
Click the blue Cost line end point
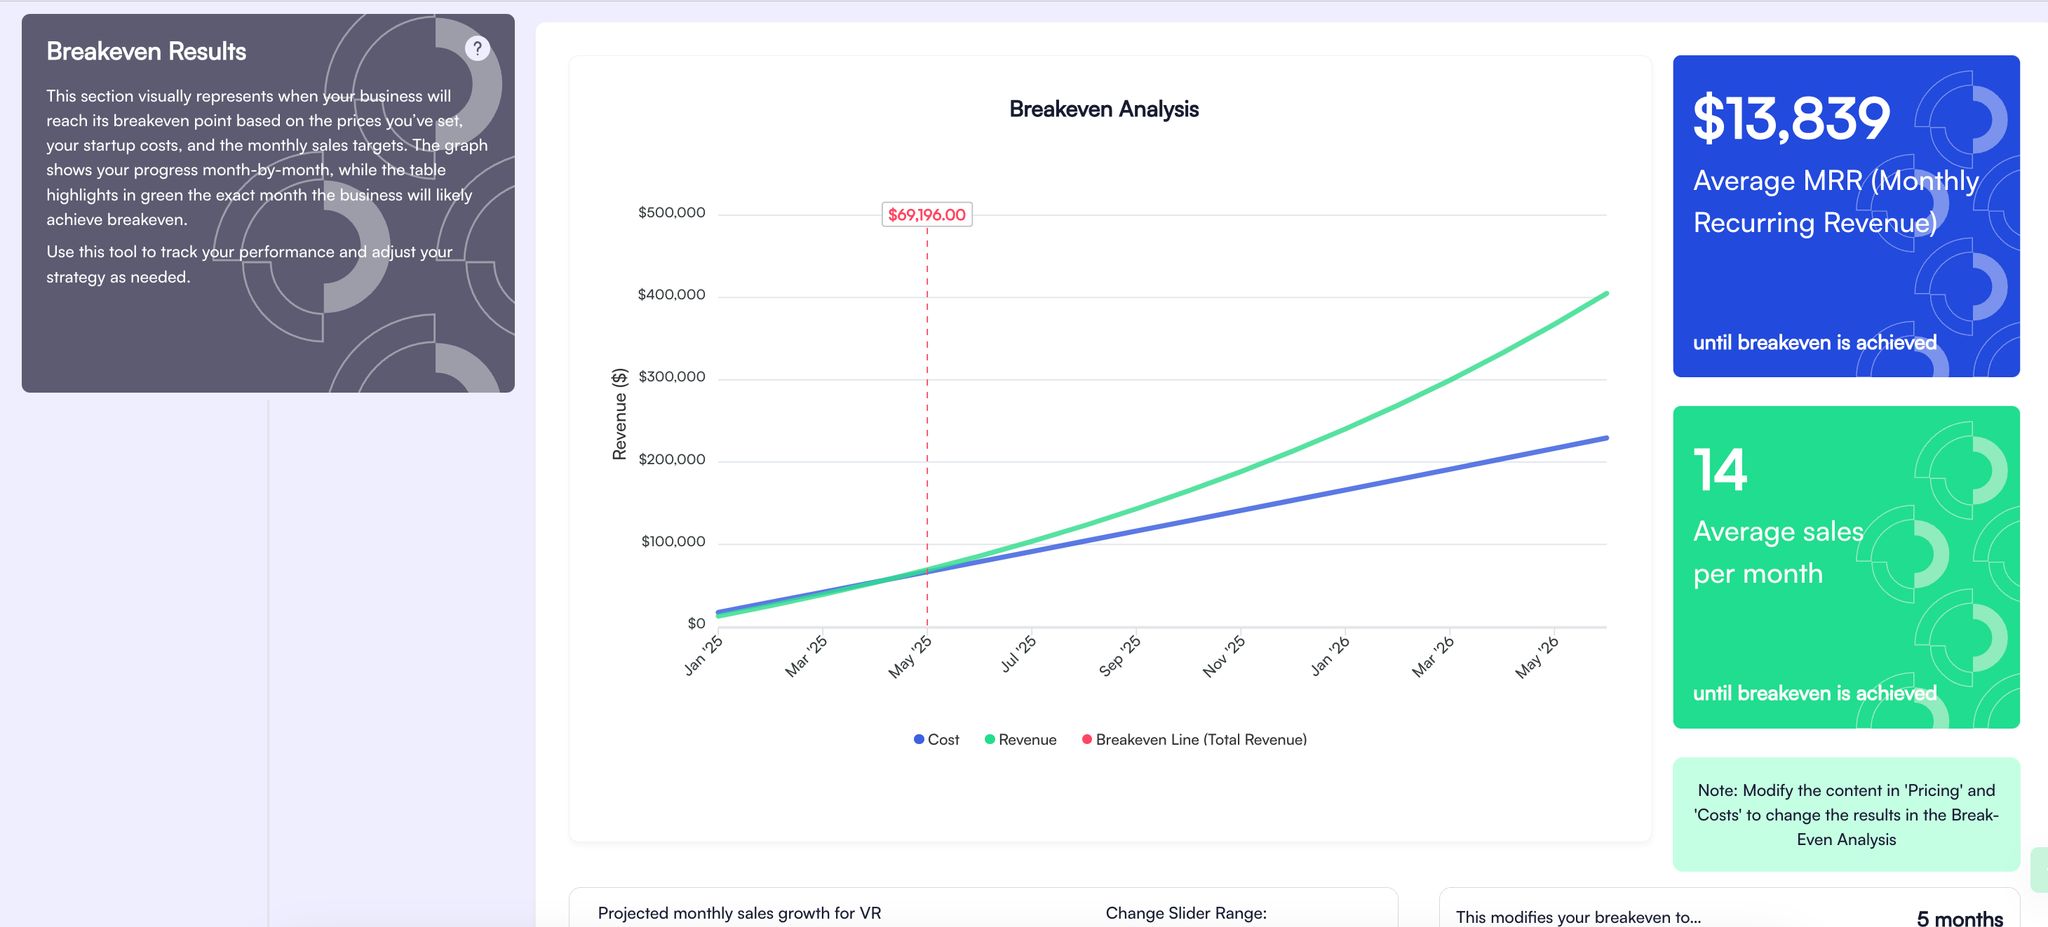(1606, 438)
